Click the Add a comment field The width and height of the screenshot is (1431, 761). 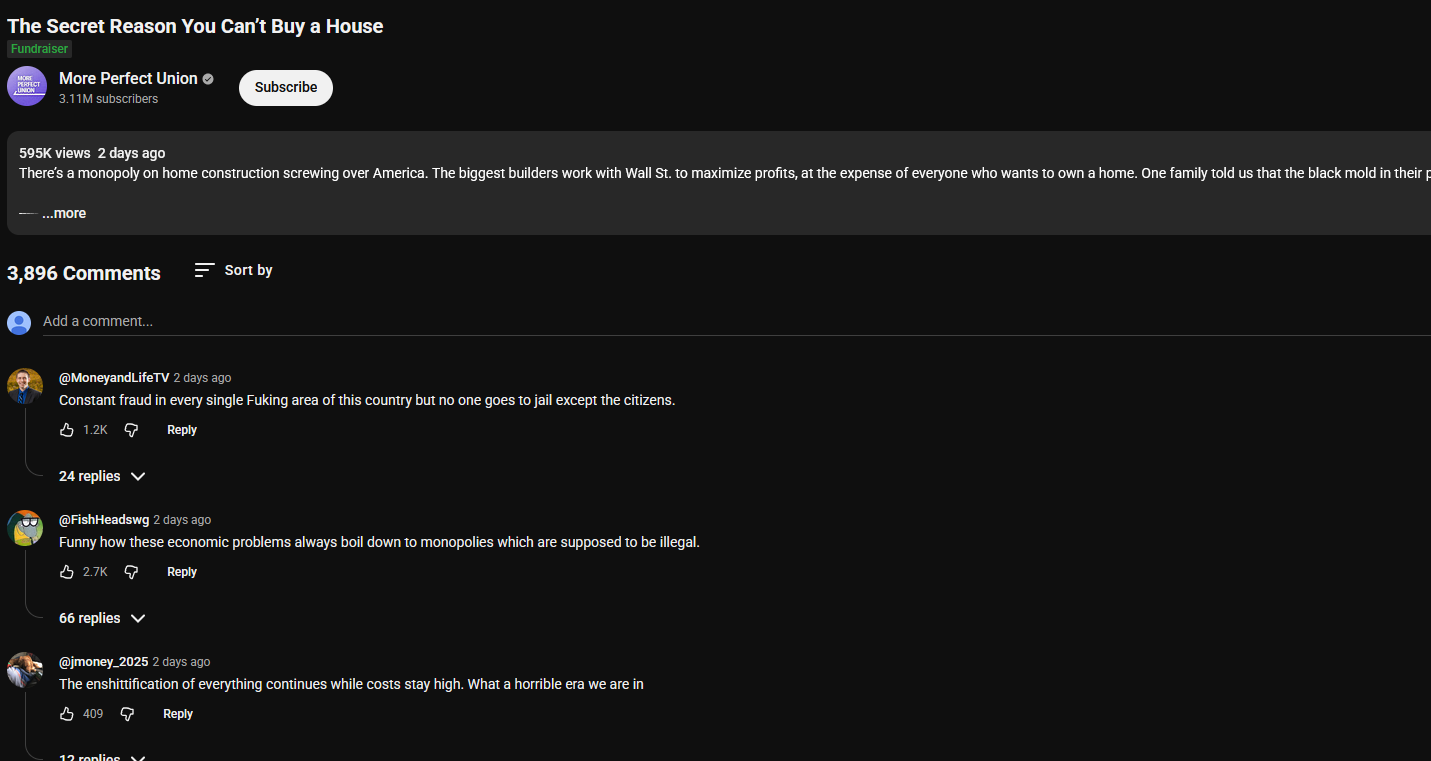click(400, 321)
